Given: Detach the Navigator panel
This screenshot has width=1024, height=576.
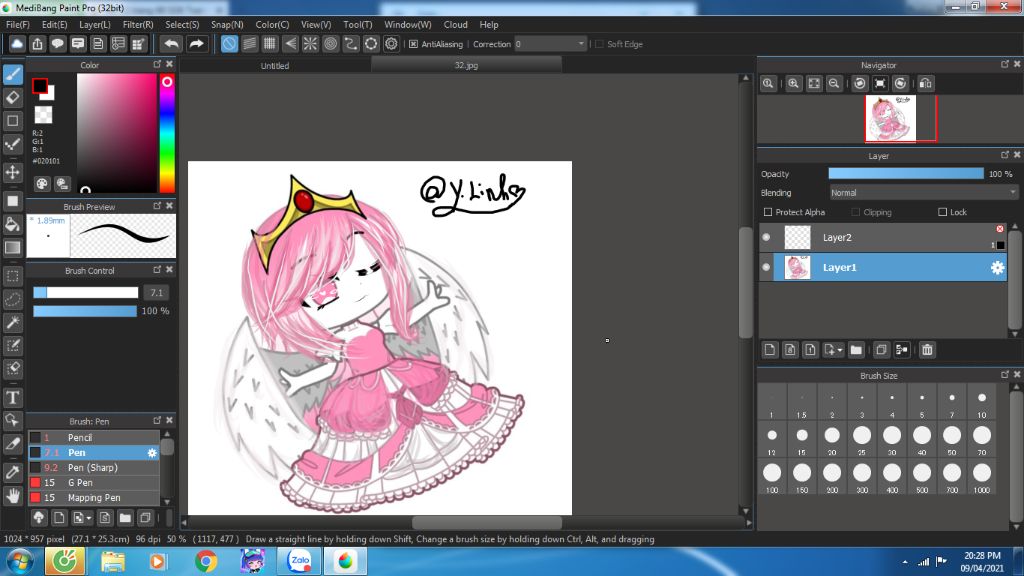Looking at the screenshot, I should [x=1004, y=64].
